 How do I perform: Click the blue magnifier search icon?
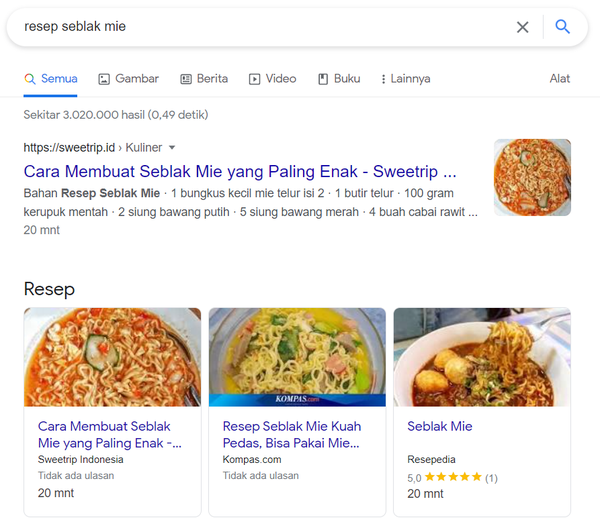[562, 27]
